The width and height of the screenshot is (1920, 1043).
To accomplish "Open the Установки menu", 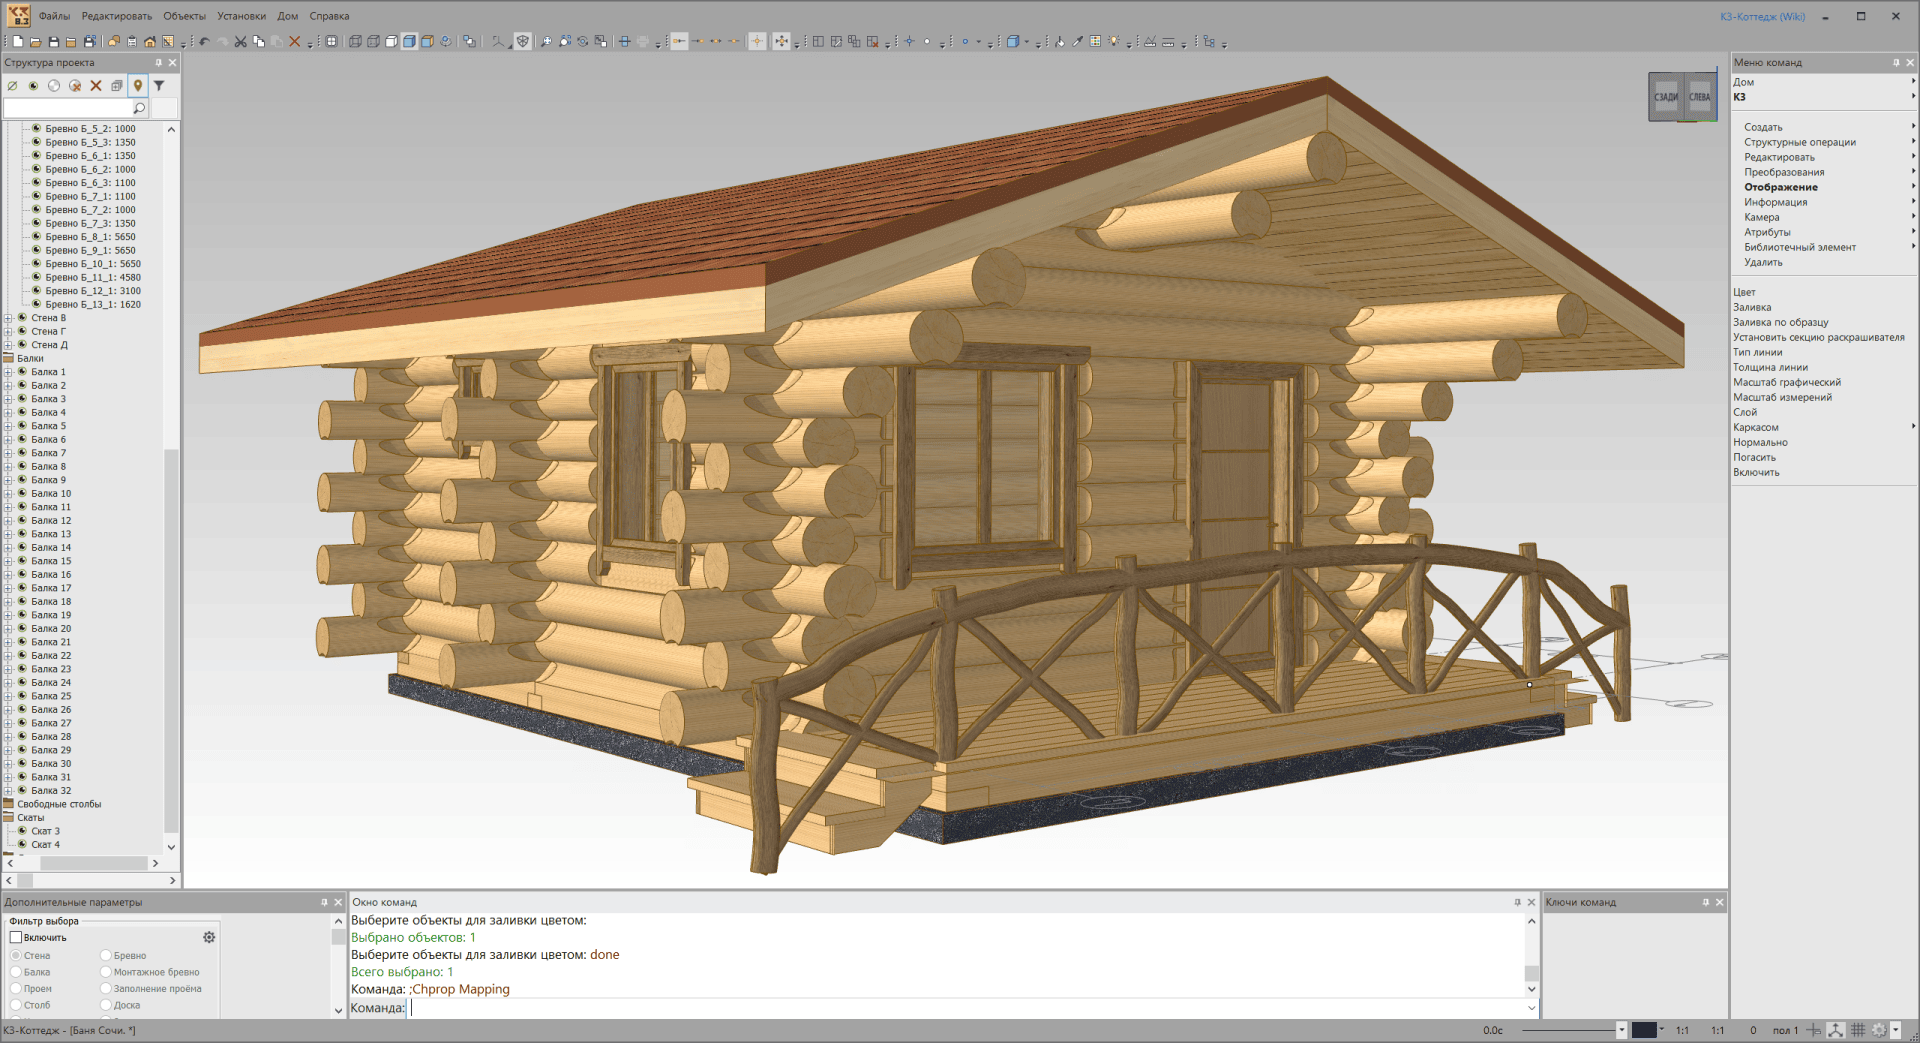I will 241,16.
